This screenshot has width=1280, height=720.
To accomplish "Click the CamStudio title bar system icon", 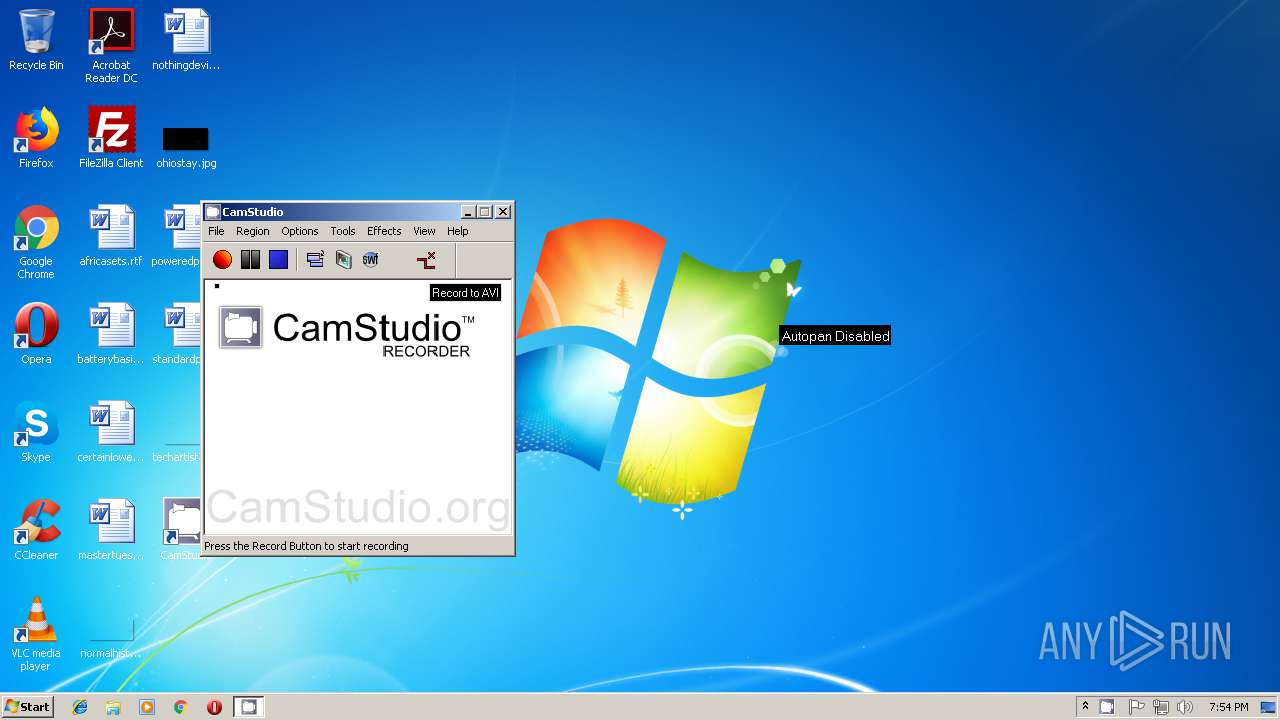I will [212, 212].
